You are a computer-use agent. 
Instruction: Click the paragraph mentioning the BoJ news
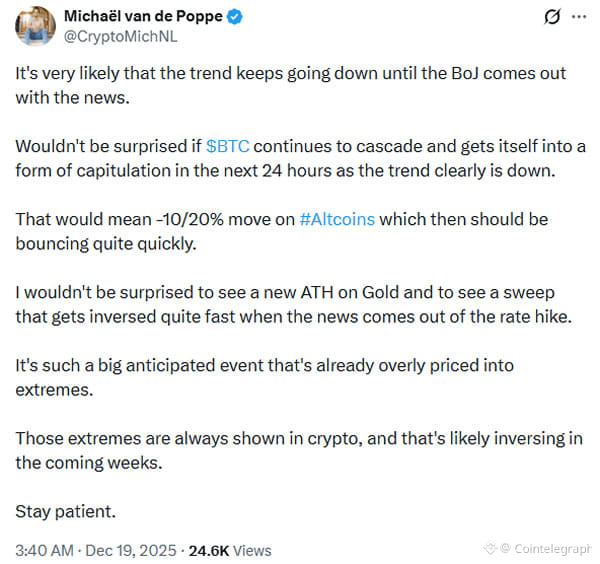290,86
